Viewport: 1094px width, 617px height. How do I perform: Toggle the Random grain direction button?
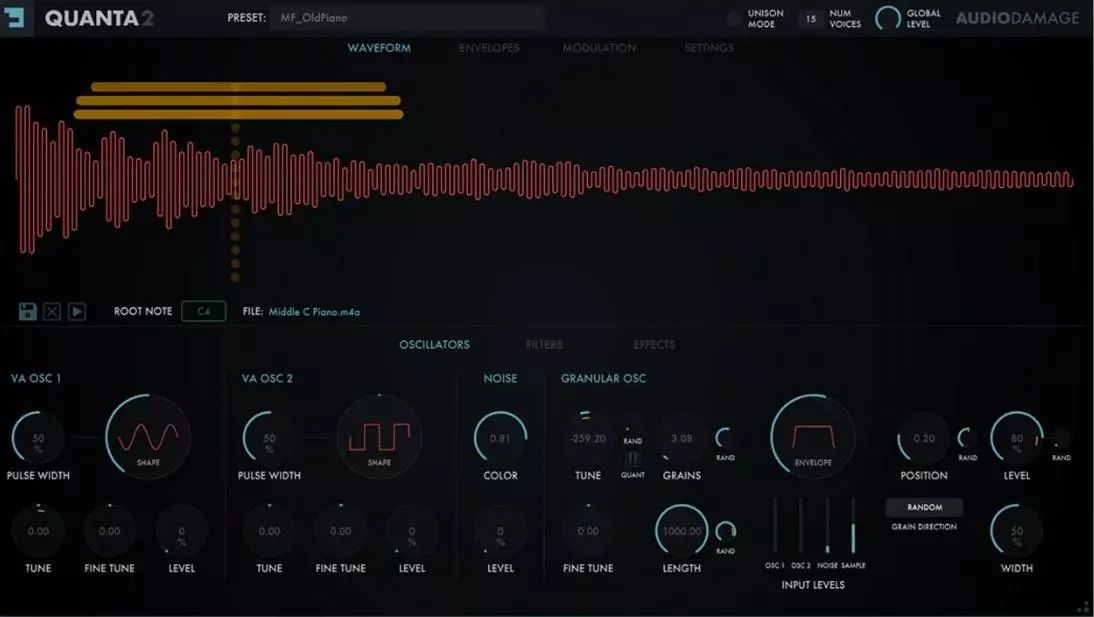[924, 507]
